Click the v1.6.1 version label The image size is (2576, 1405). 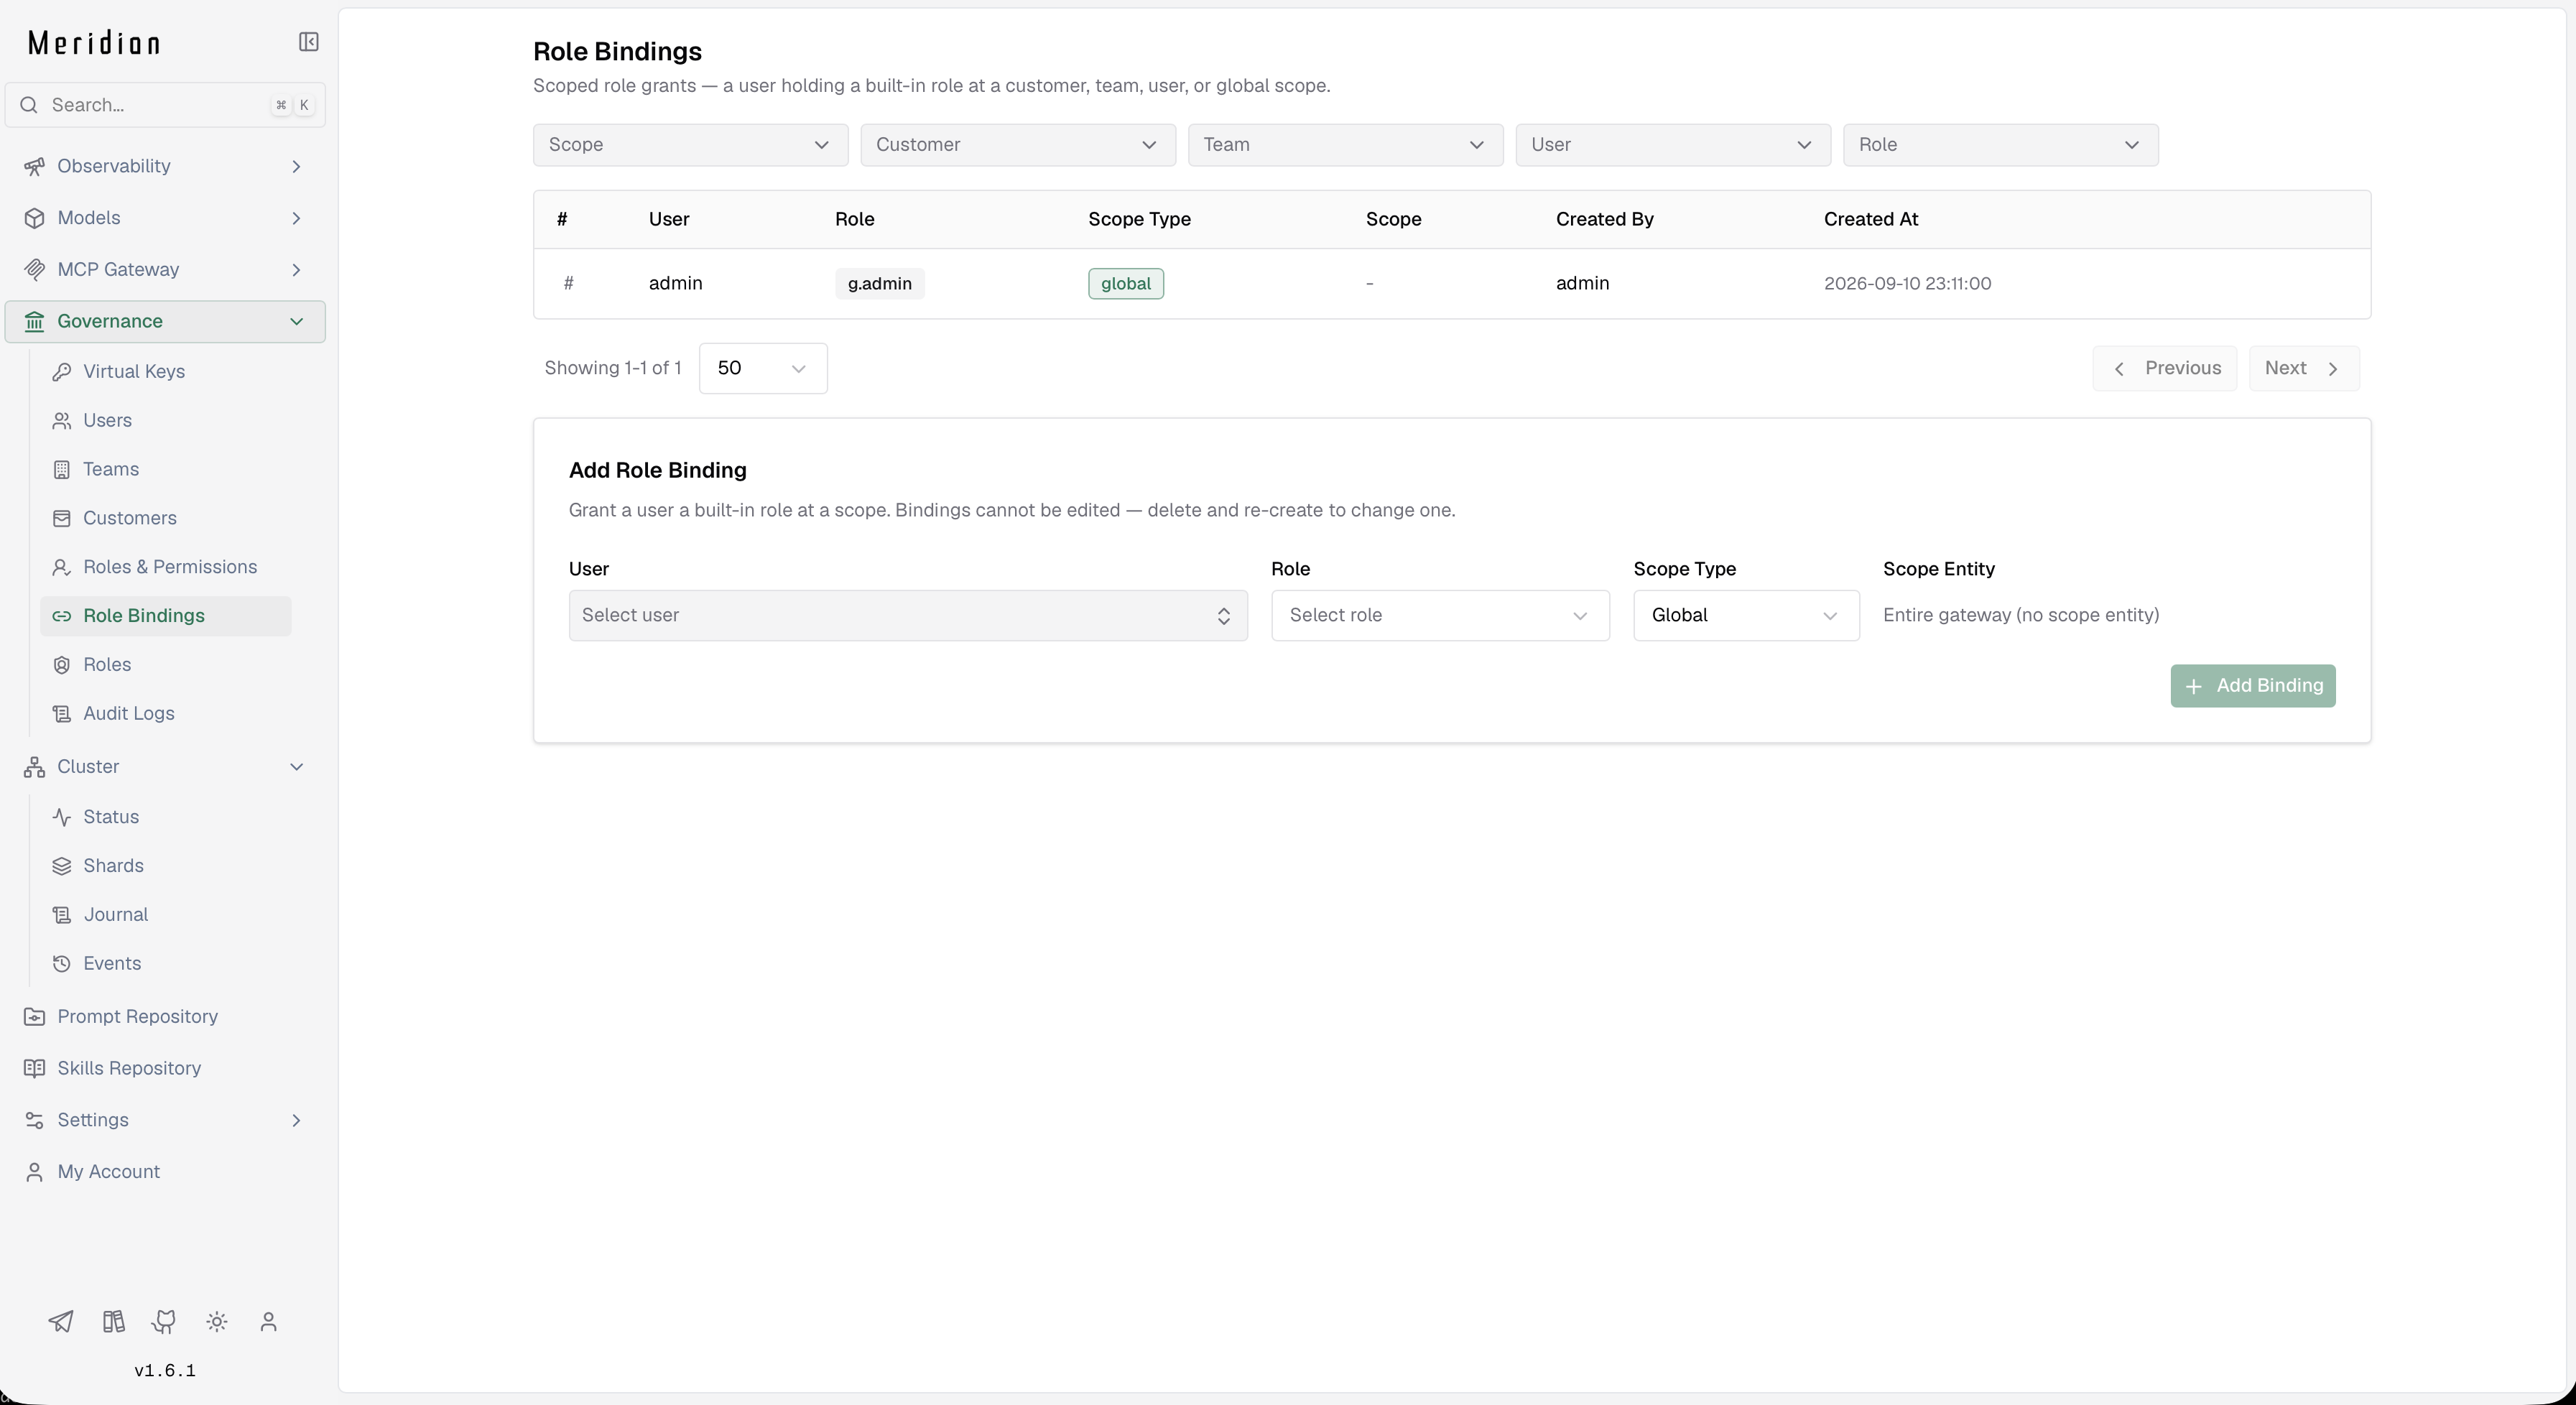[x=165, y=1371]
